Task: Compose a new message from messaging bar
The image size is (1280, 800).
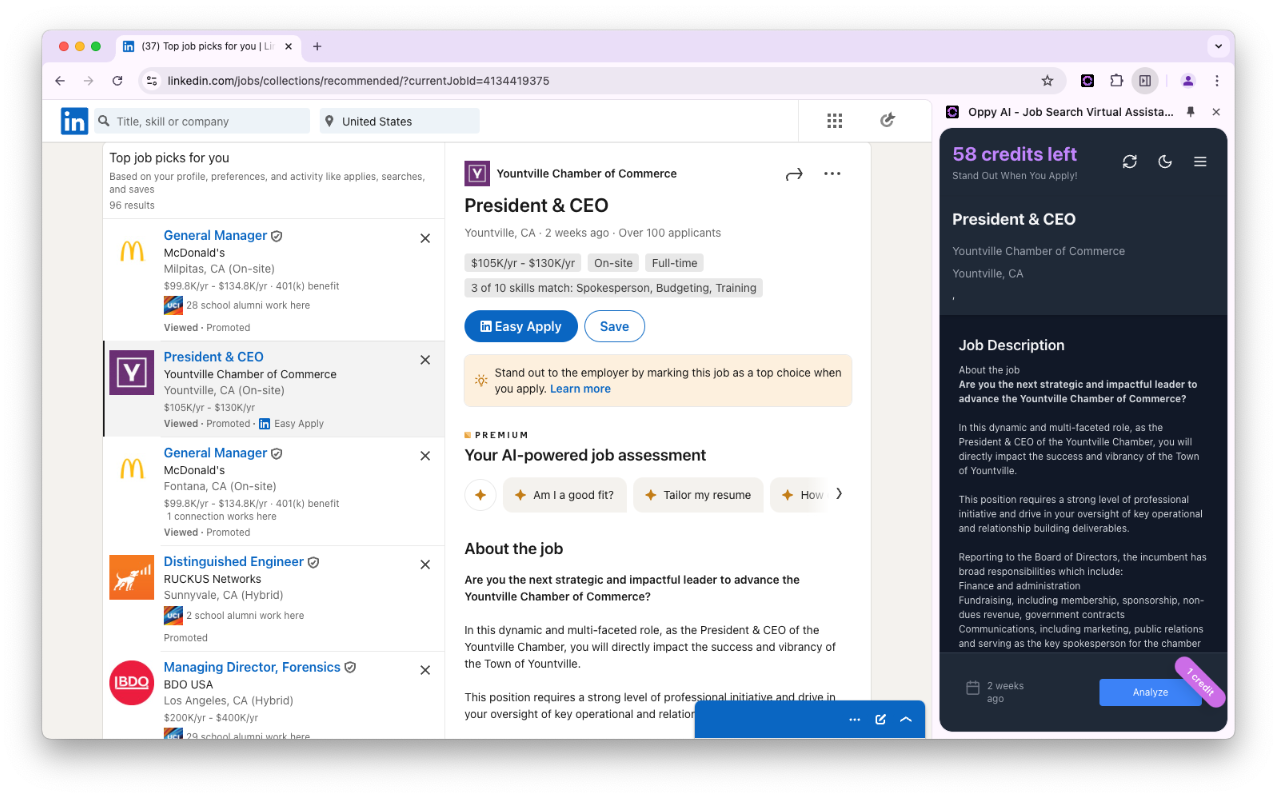Action: coord(881,719)
